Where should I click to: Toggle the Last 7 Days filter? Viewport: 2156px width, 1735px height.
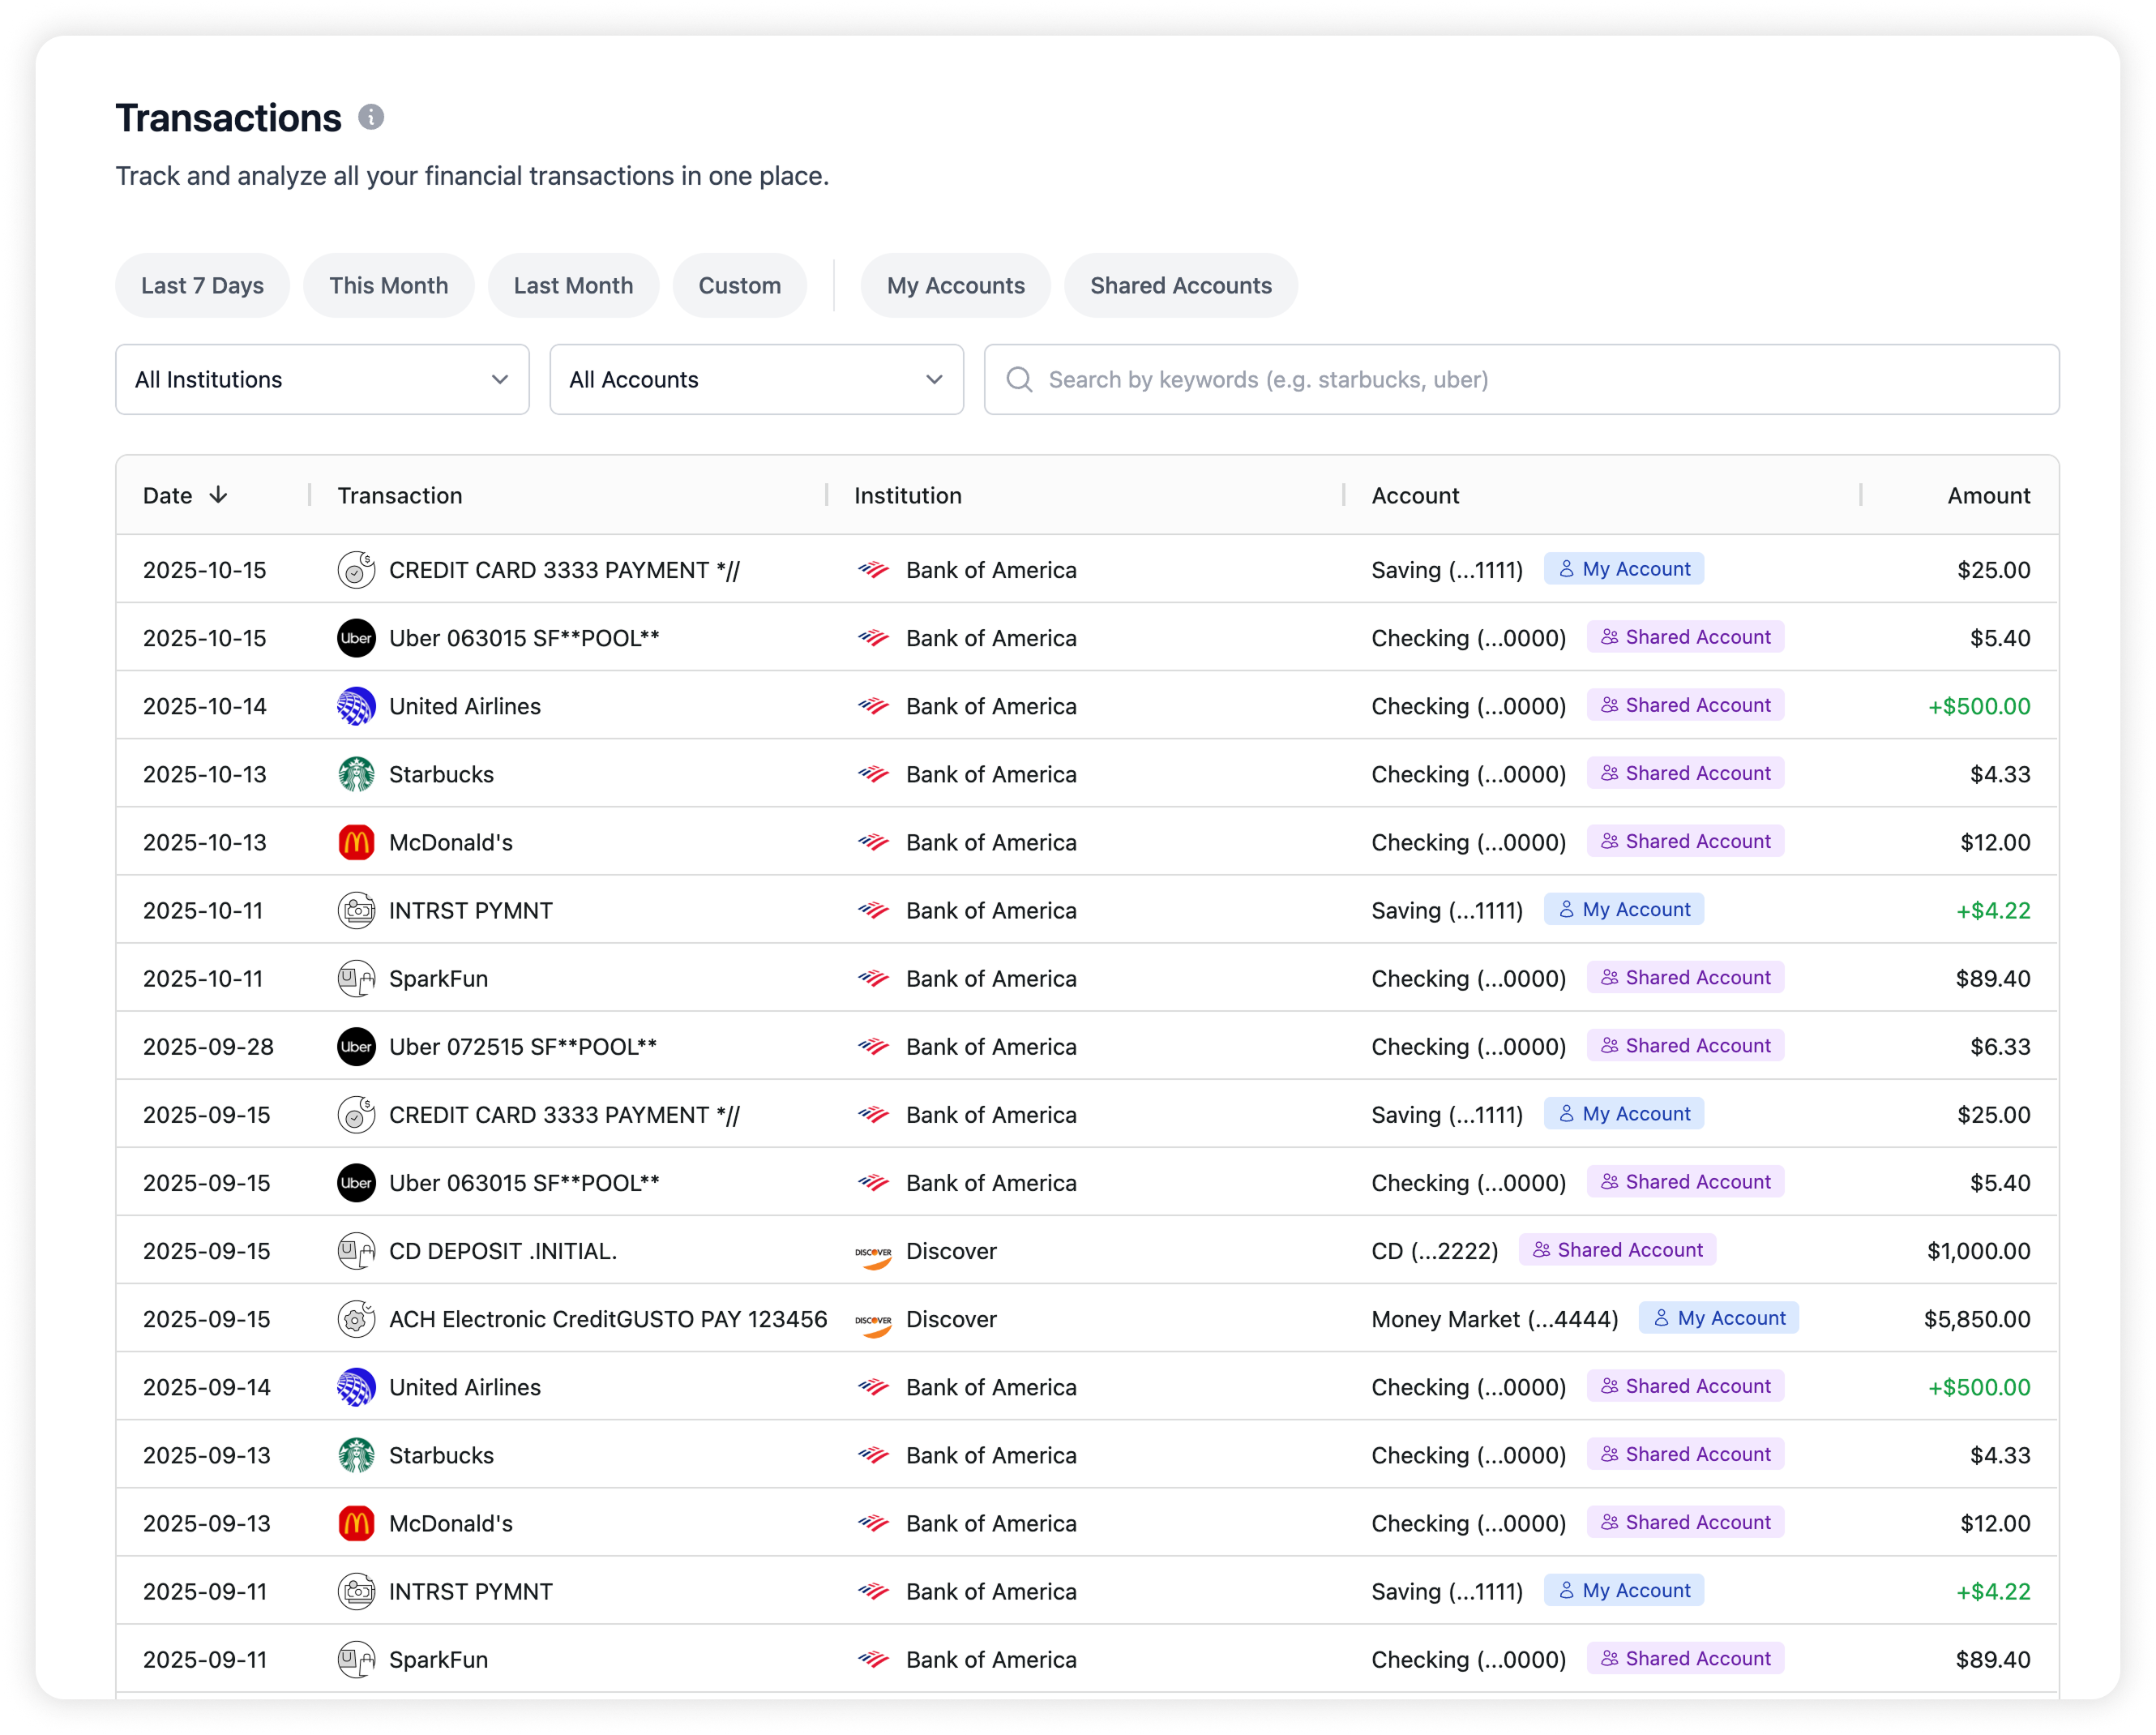coord(202,286)
